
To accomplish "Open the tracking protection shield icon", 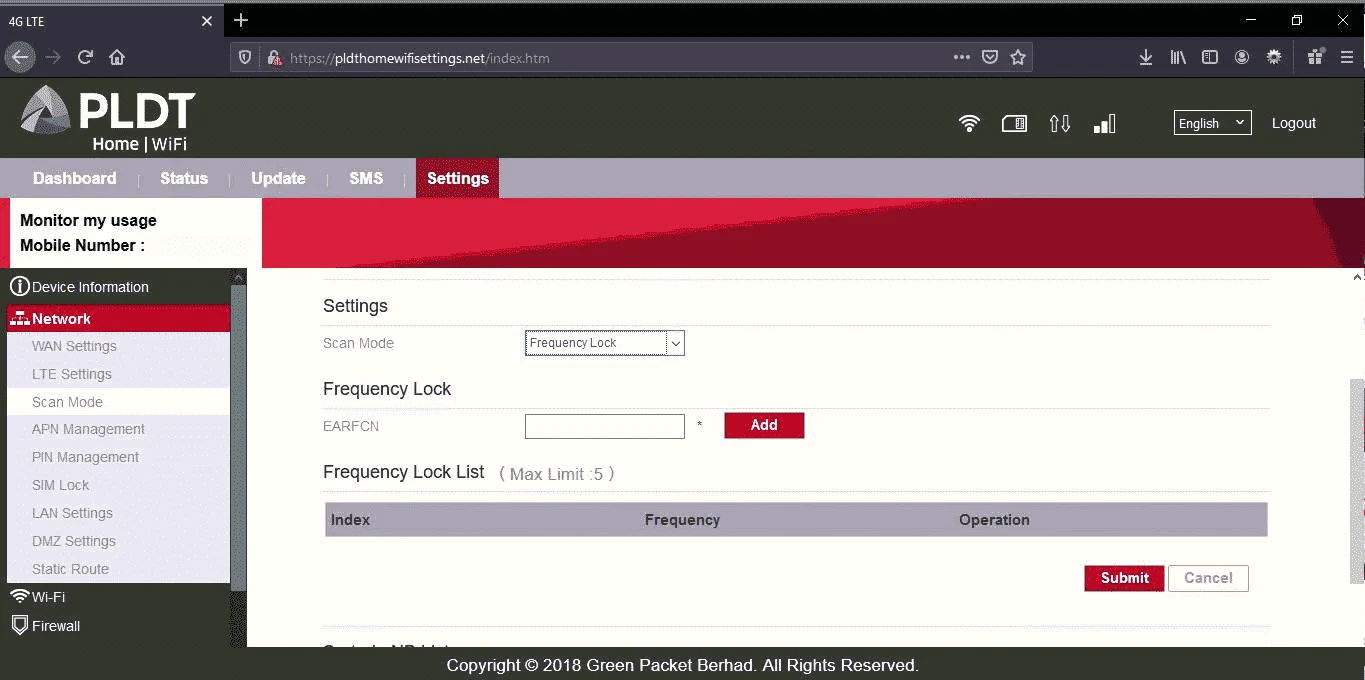I will pyautogui.click(x=245, y=58).
